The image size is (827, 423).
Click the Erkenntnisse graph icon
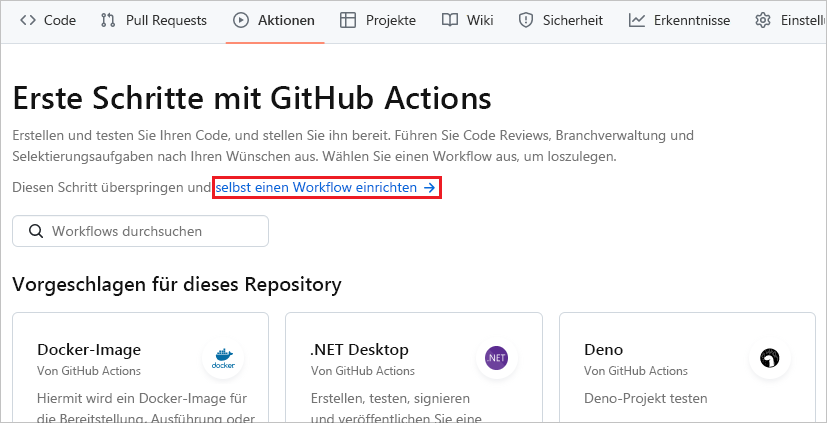636,20
